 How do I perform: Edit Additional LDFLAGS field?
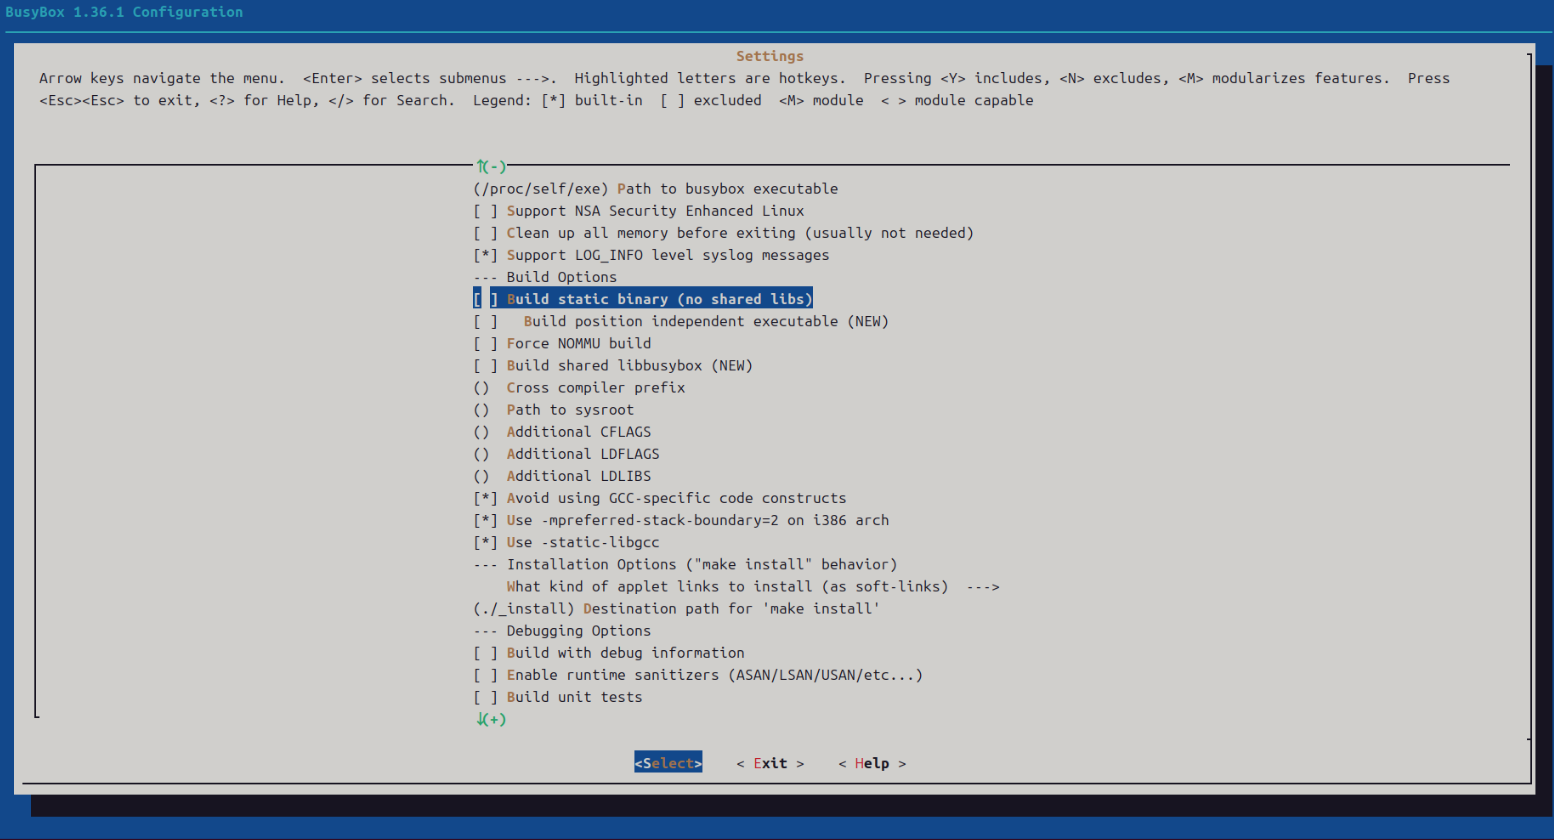click(566, 454)
